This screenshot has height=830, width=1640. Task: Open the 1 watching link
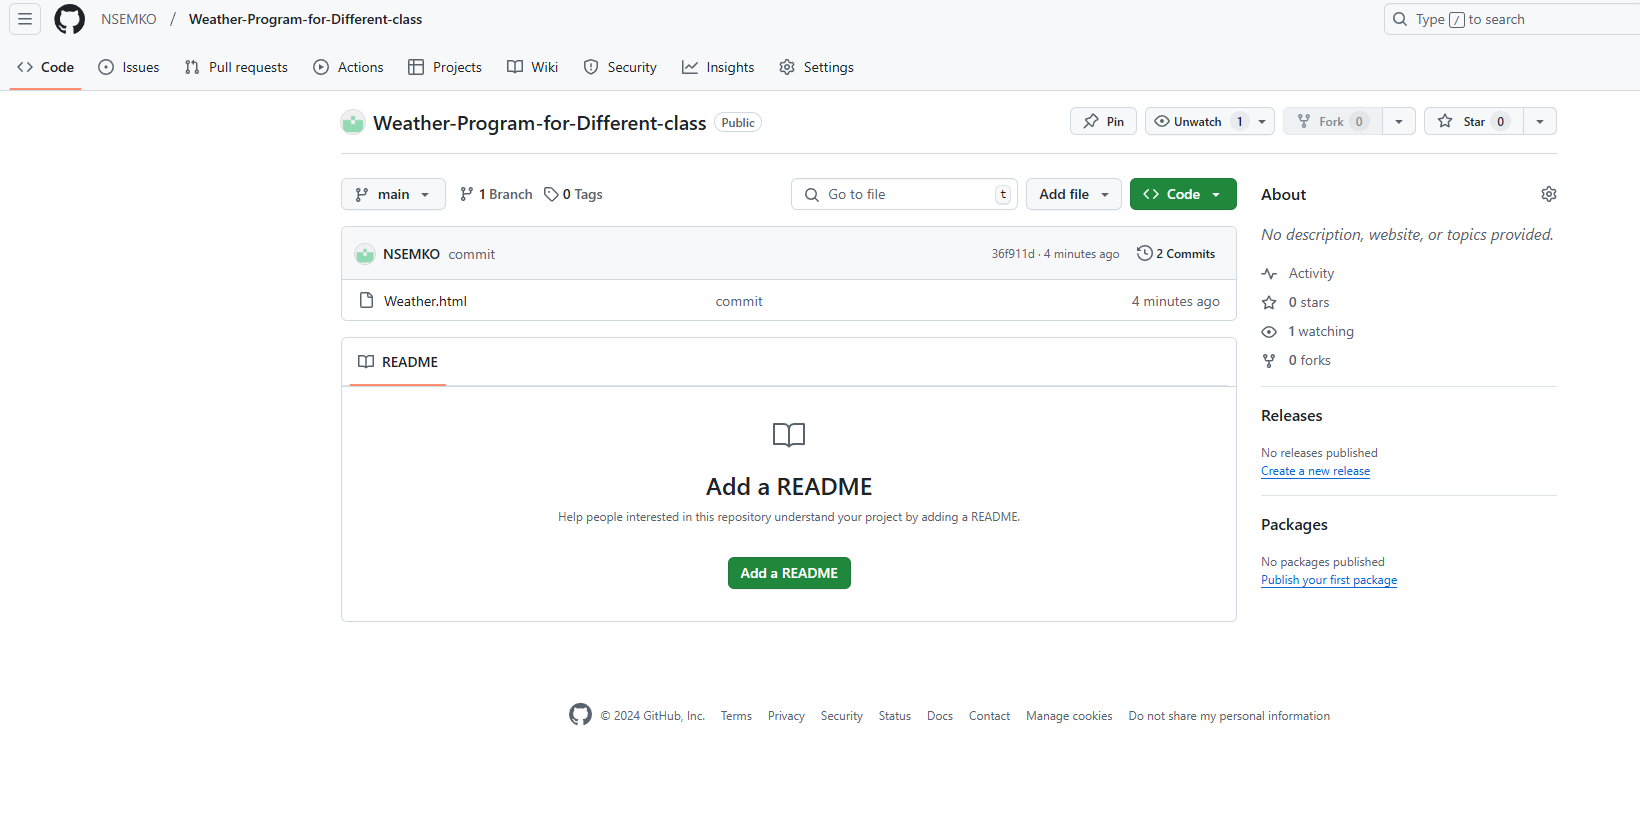(x=1308, y=331)
